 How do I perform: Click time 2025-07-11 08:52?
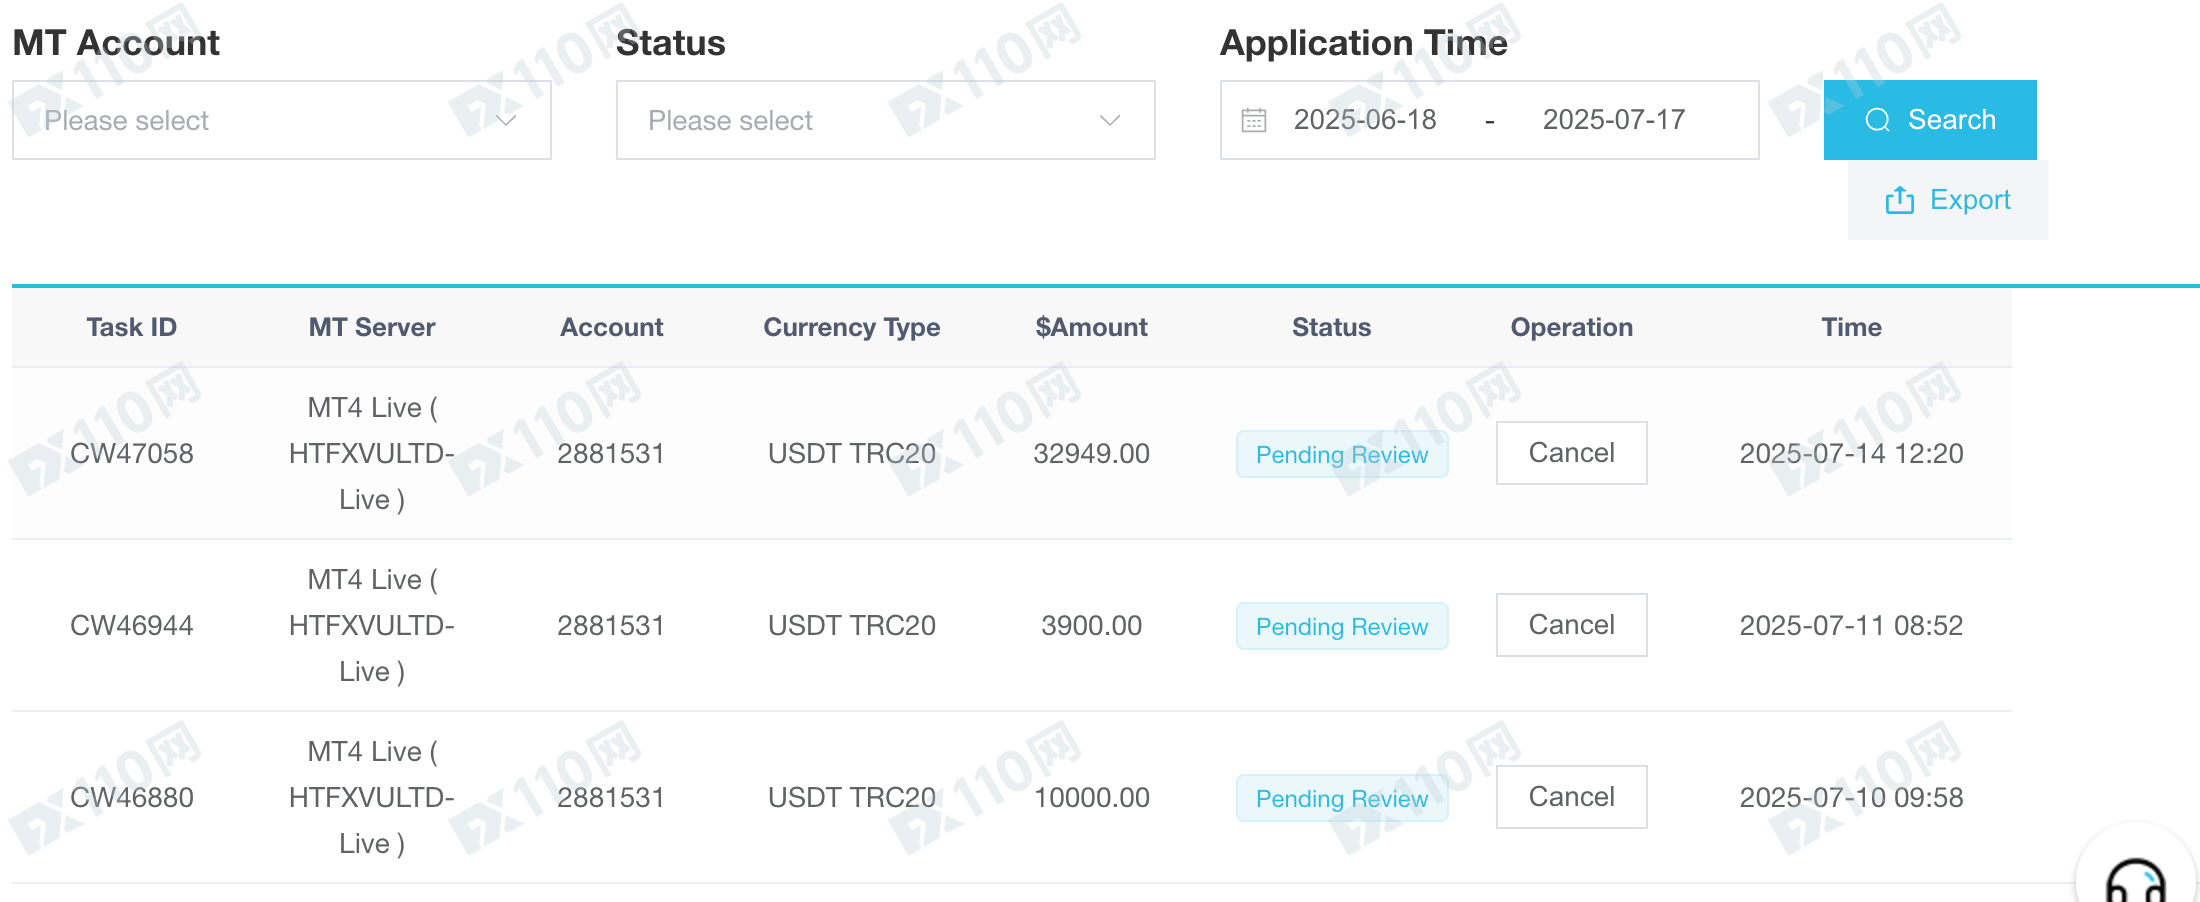pos(1851,625)
